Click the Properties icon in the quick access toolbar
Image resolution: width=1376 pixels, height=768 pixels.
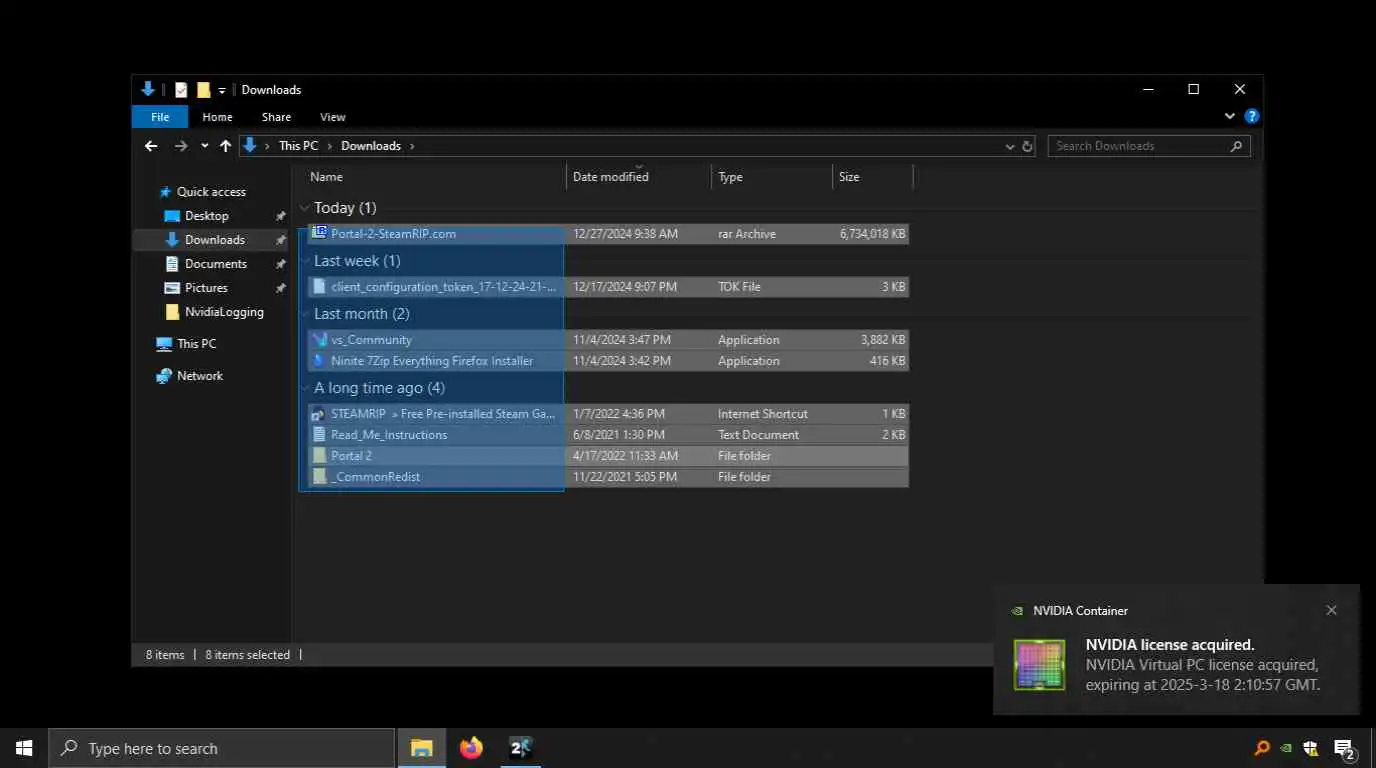click(181, 90)
